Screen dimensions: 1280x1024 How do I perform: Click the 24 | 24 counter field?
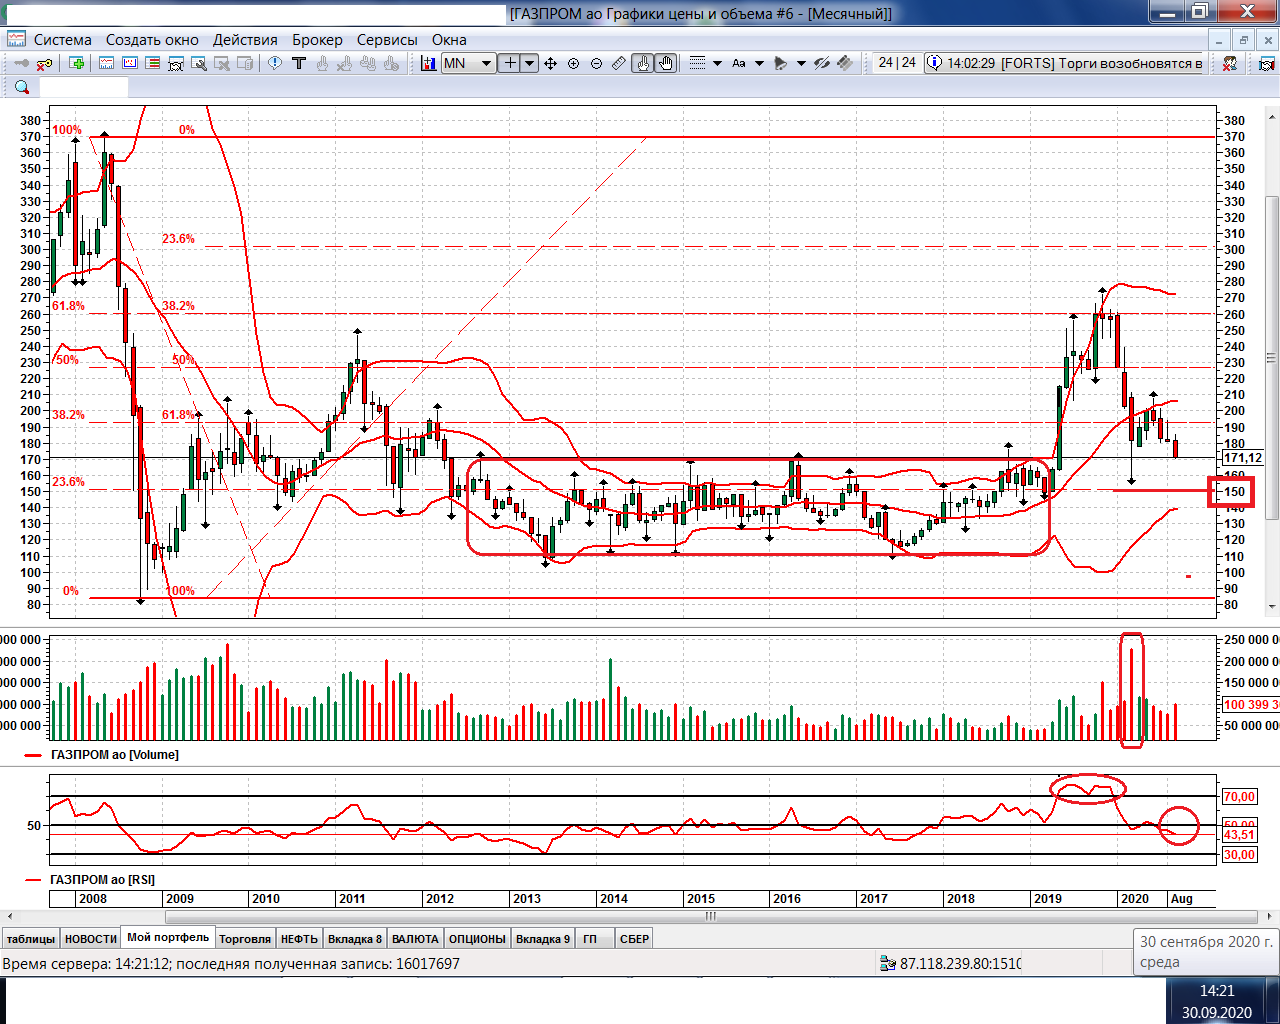point(897,62)
